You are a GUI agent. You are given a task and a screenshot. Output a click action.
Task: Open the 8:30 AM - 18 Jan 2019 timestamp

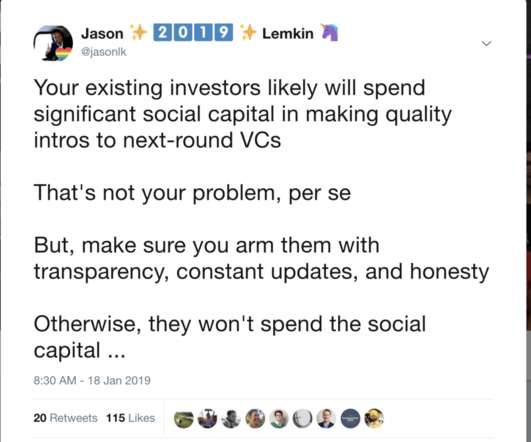92,380
